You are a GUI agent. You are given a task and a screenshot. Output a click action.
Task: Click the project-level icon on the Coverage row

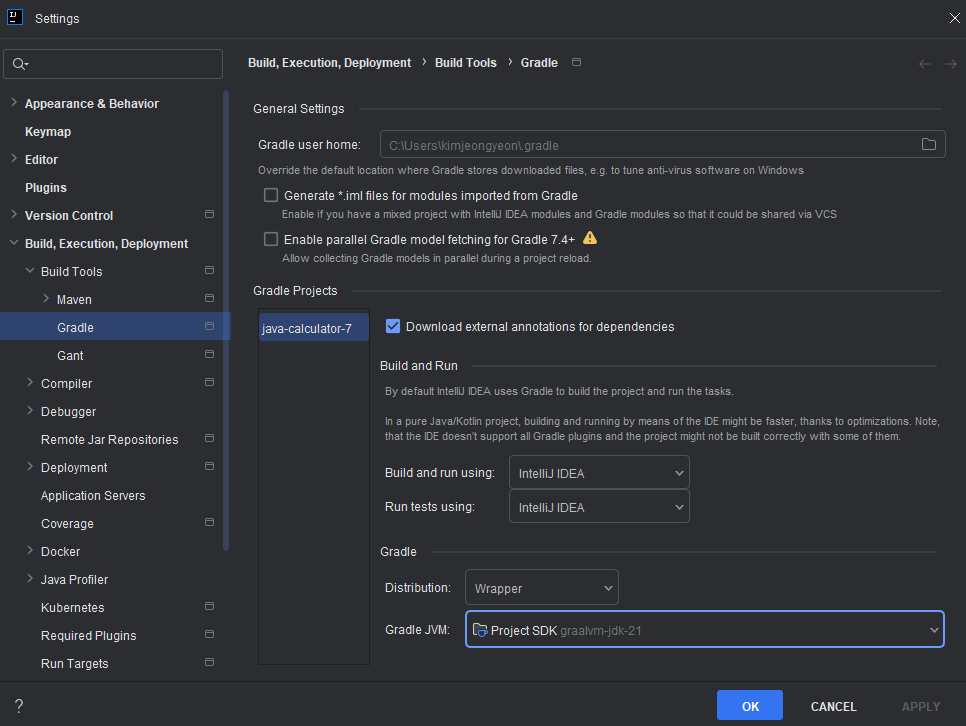pos(209,523)
